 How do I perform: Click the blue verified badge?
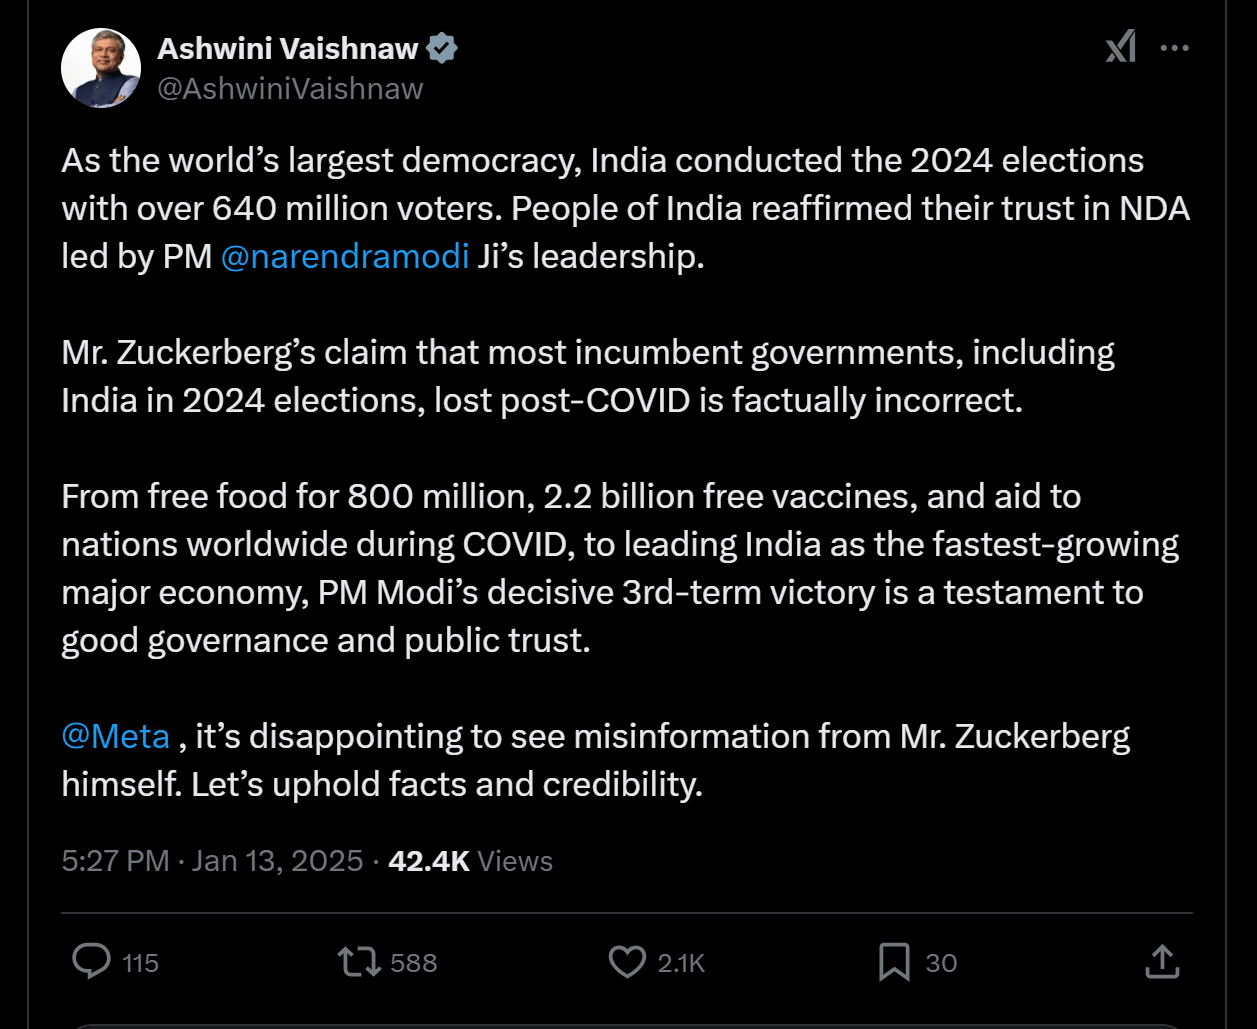click(442, 48)
